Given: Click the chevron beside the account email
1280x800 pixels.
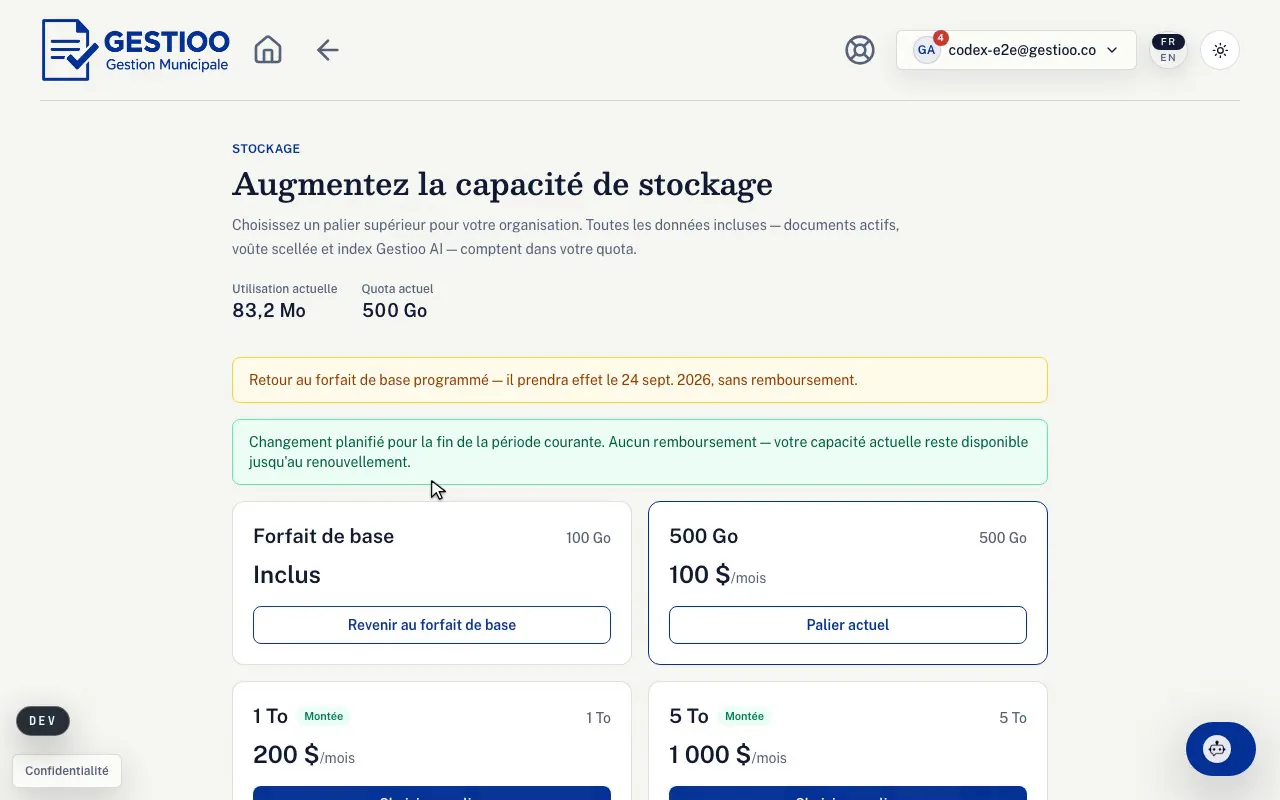Looking at the screenshot, I should pyautogui.click(x=1112, y=50).
